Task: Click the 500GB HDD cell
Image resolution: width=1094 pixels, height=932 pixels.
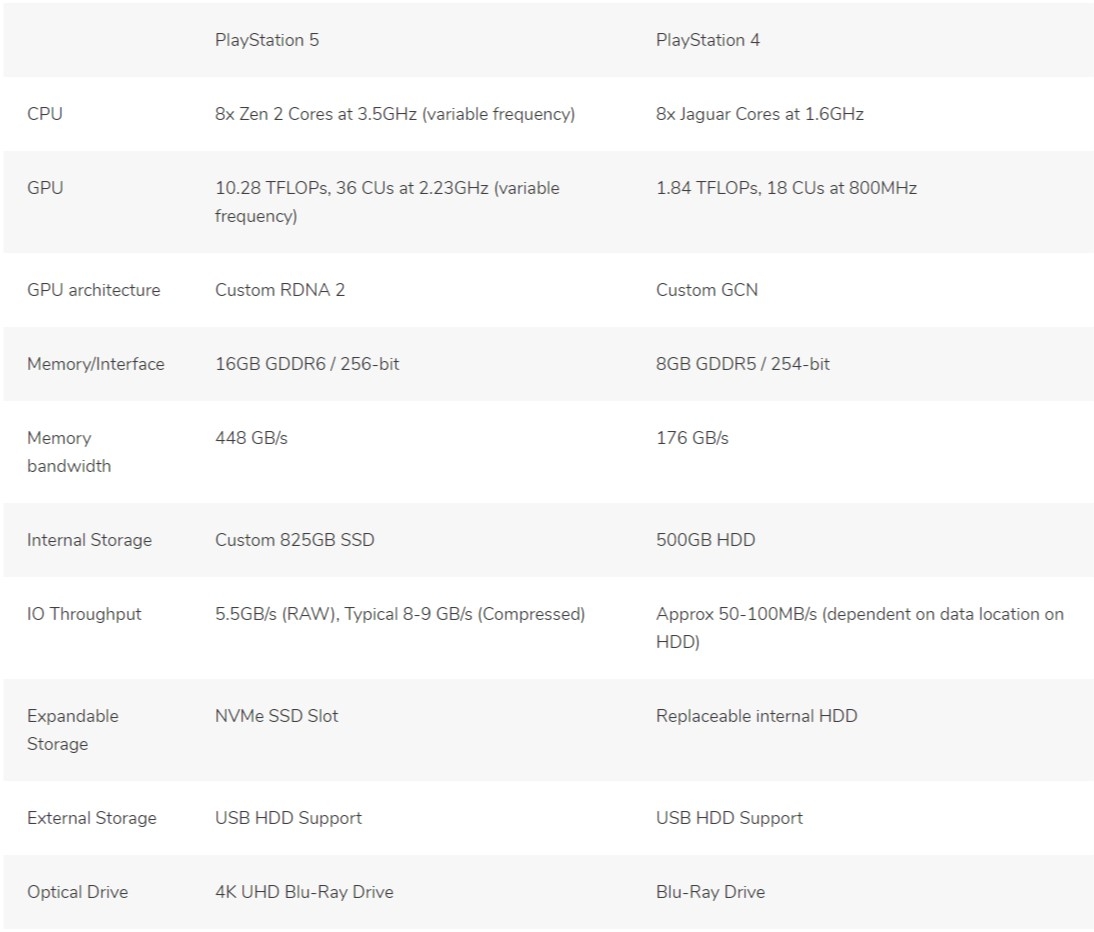Action: point(705,540)
